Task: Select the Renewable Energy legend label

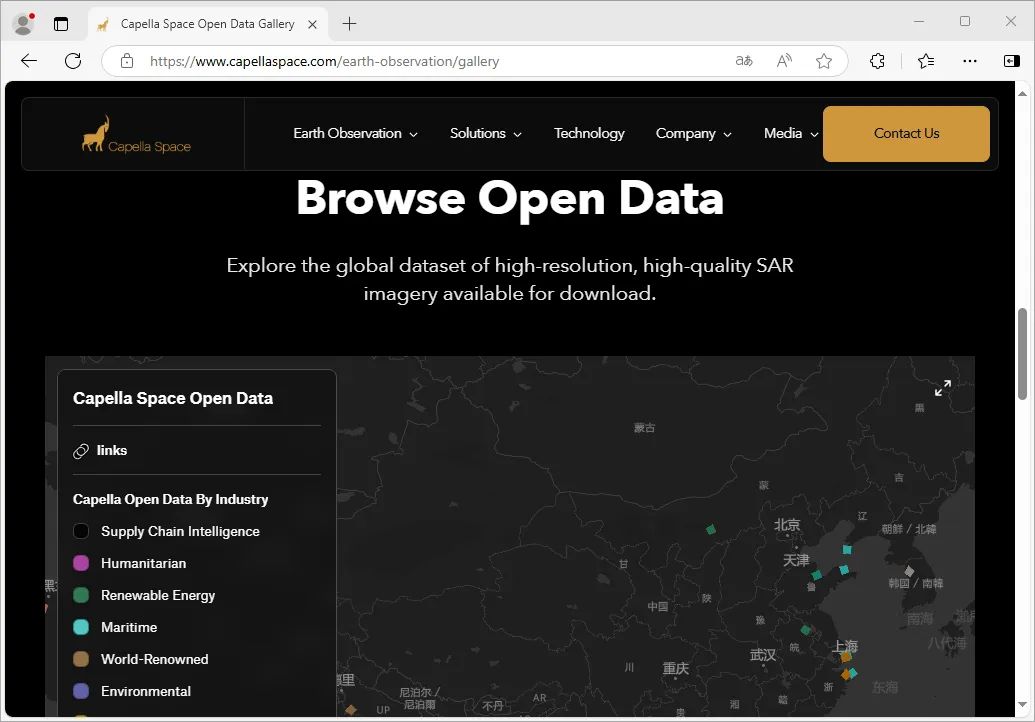Action: (x=158, y=595)
